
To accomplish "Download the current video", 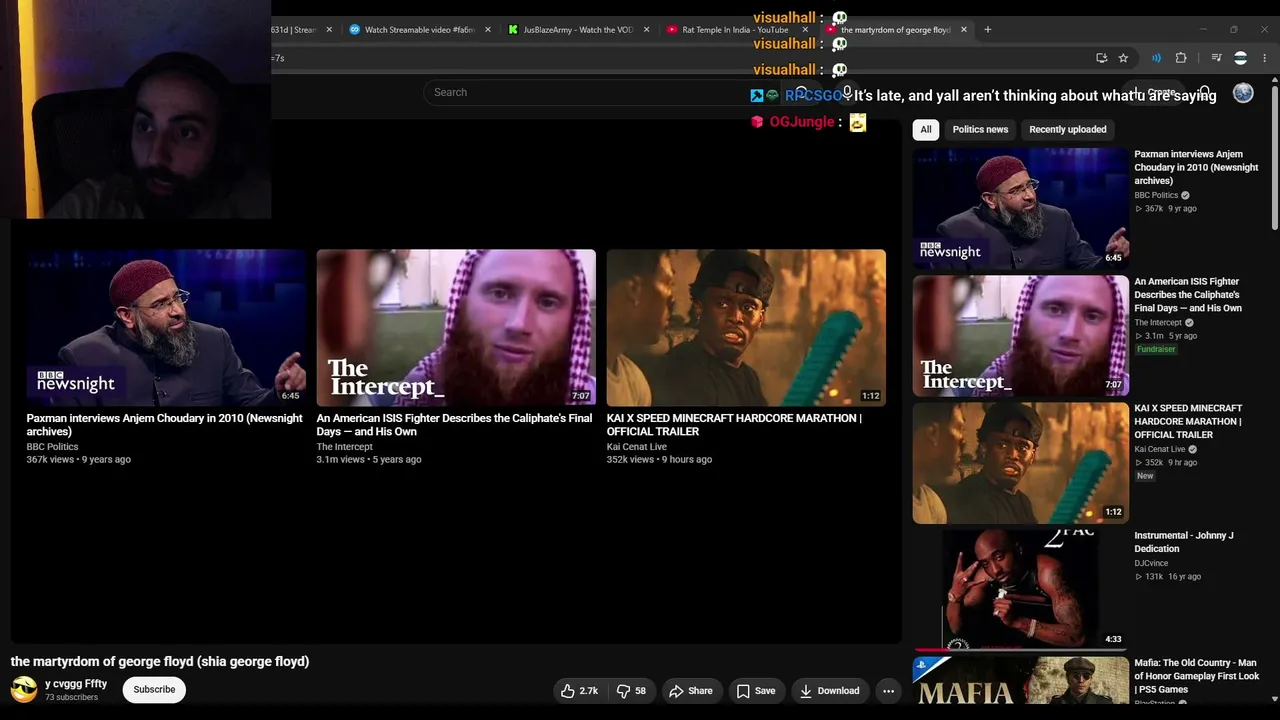I will [x=829, y=691].
